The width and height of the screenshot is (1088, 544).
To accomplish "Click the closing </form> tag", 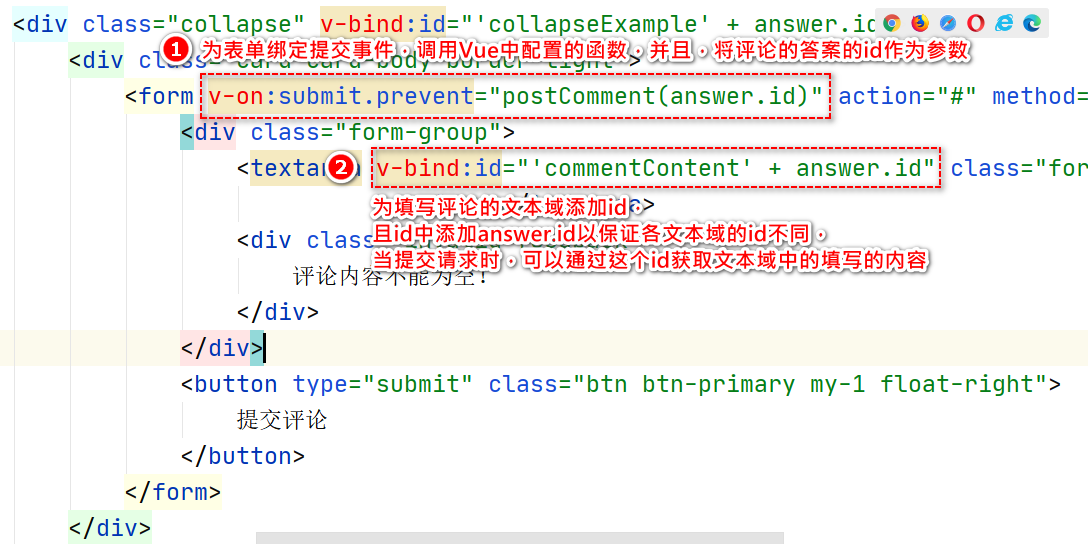I will [x=173, y=493].
